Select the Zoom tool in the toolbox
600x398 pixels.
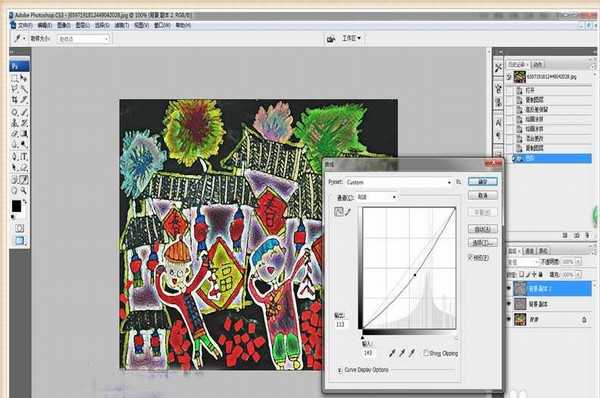pyautogui.click(x=24, y=190)
